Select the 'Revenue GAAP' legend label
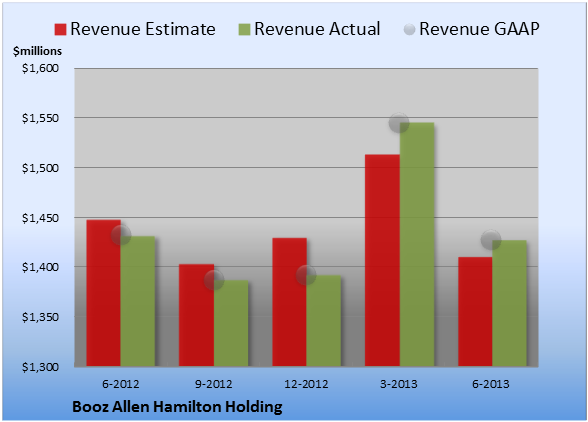Screen dimensions: 588x422 (479, 29)
